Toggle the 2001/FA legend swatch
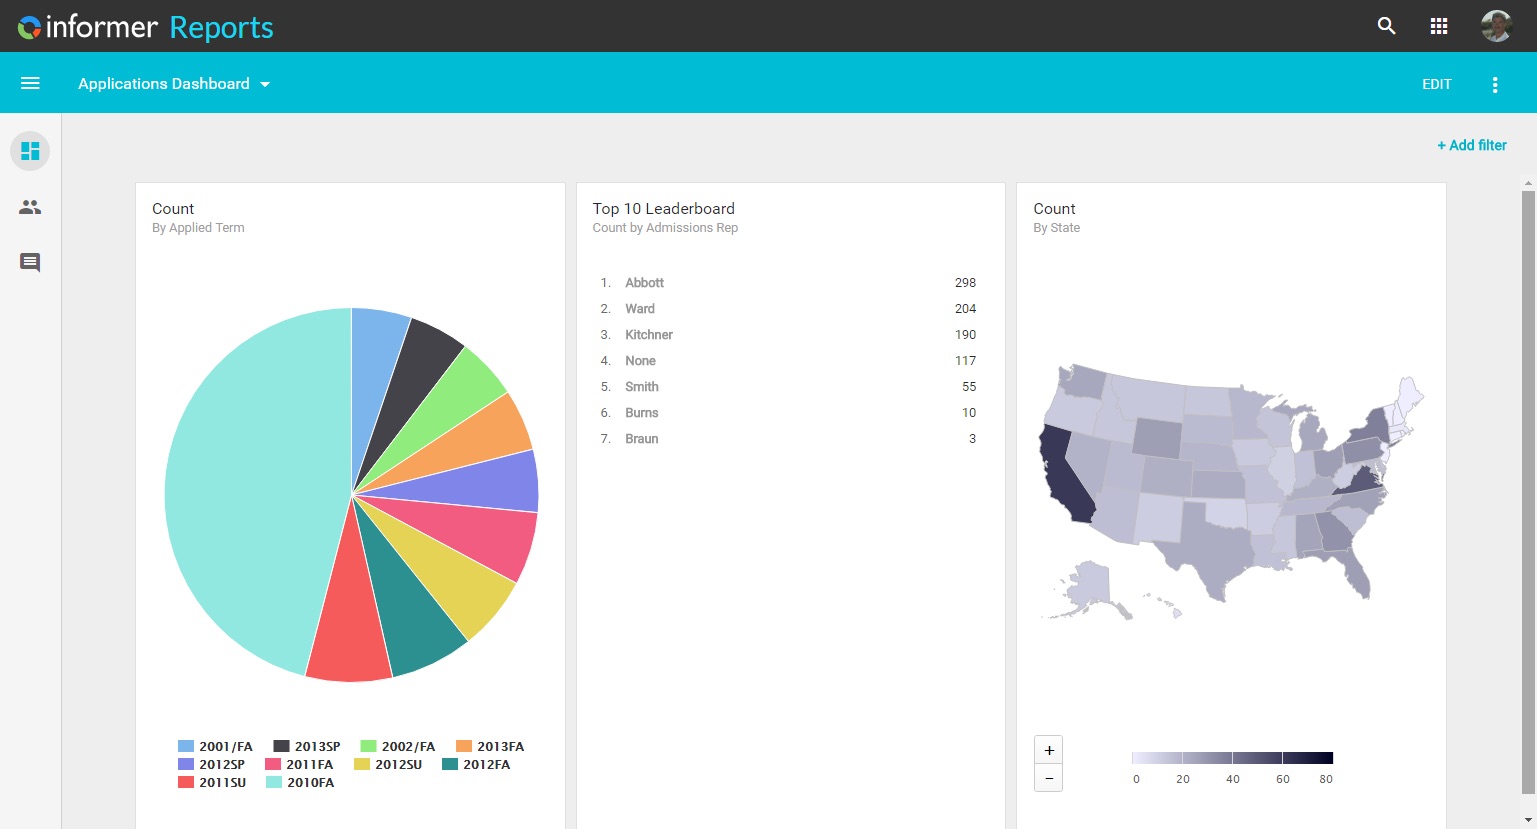Viewport: 1537px width, 829px height. pyautogui.click(x=186, y=746)
